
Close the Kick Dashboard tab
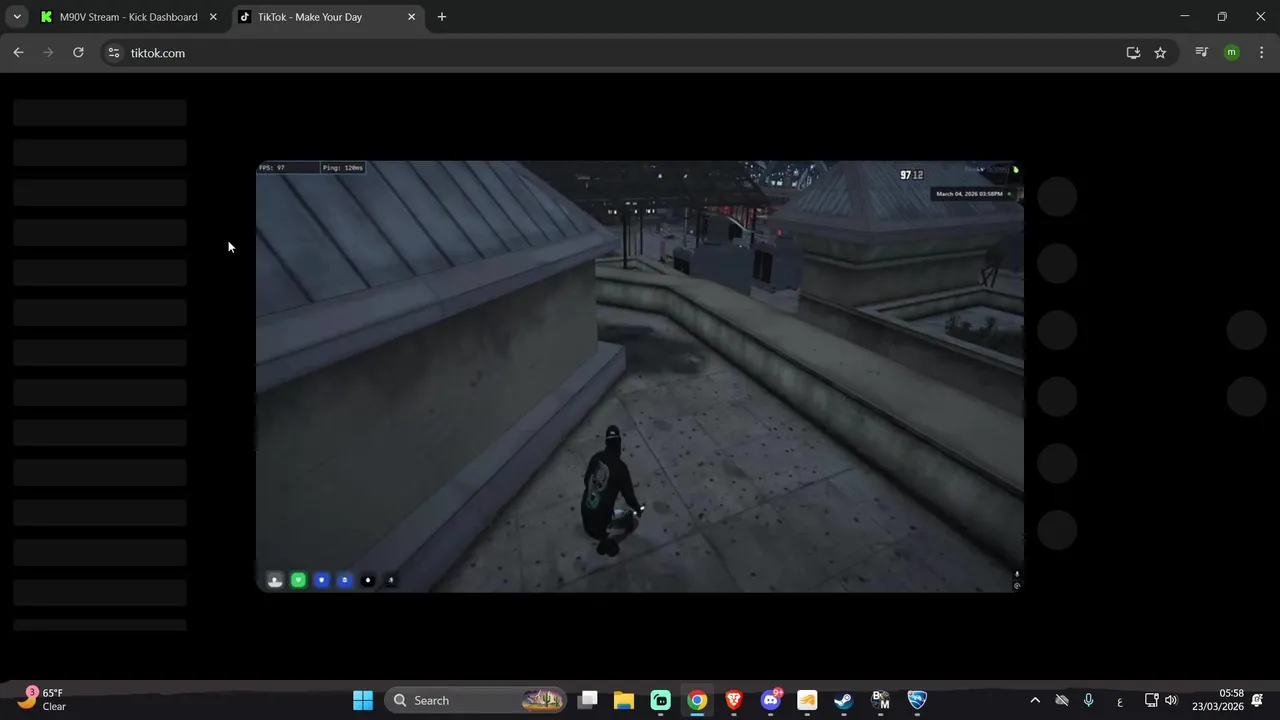click(x=213, y=17)
